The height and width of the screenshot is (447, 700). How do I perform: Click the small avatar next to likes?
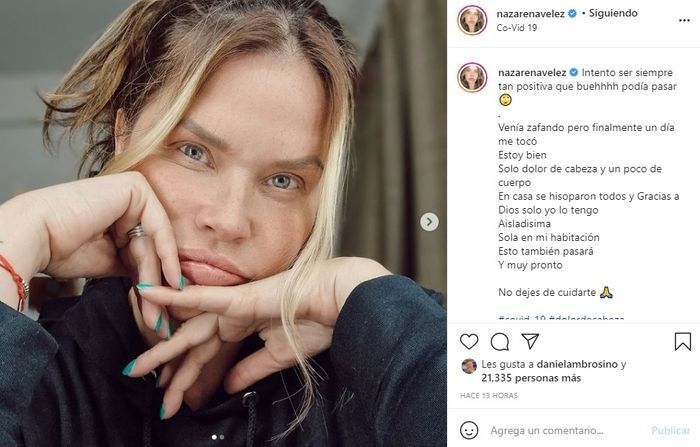(x=468, y=366)
